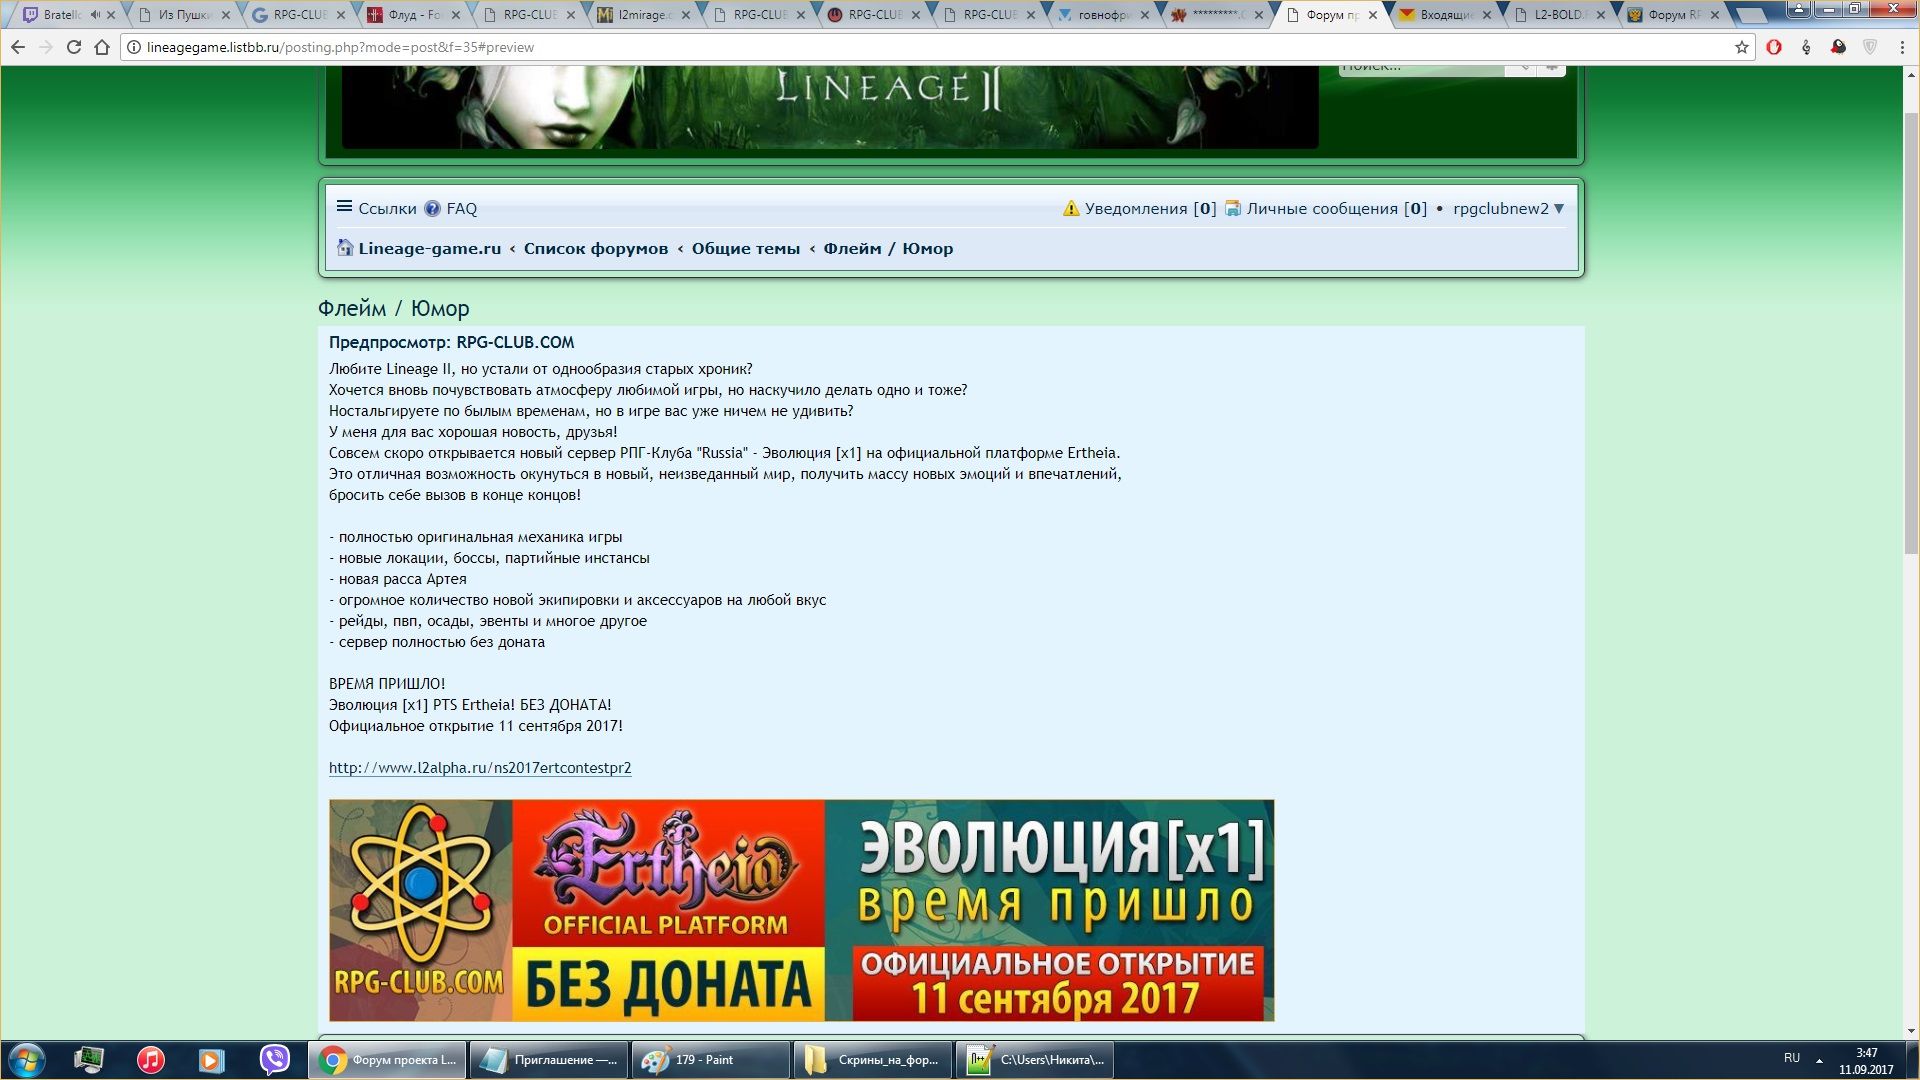Open the media player taskbar icon
The image size is (1920, 1080).
click(x=211, y=1060)
